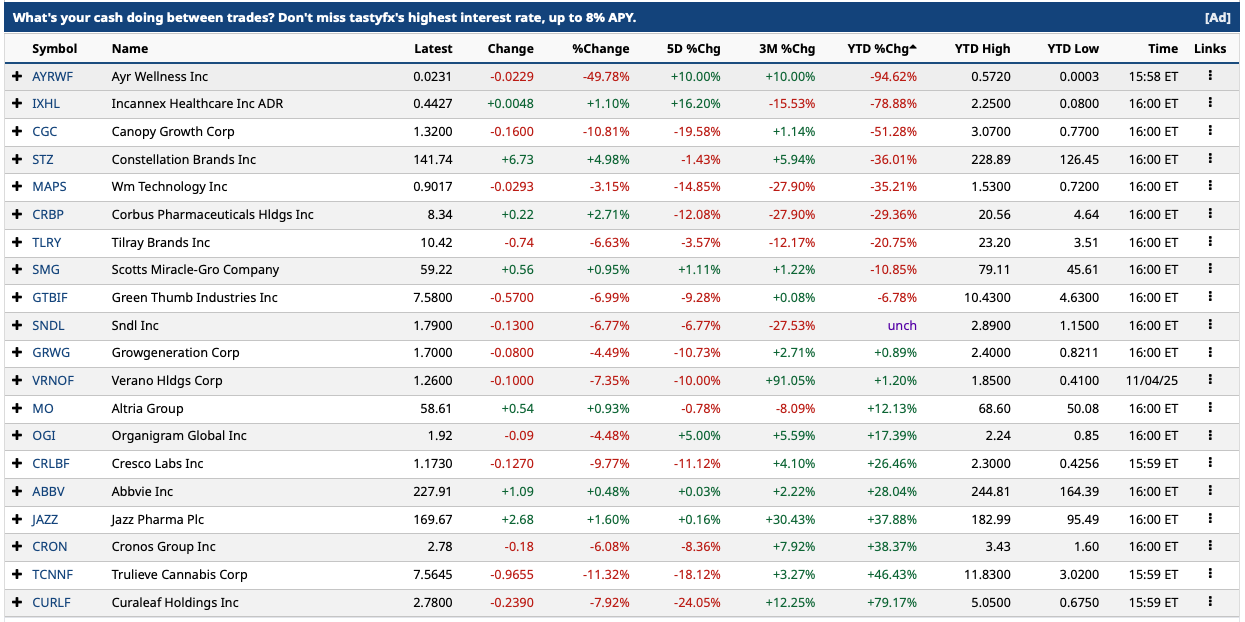
Task: Click the Altria Group company name
Action: coord(148,408)
